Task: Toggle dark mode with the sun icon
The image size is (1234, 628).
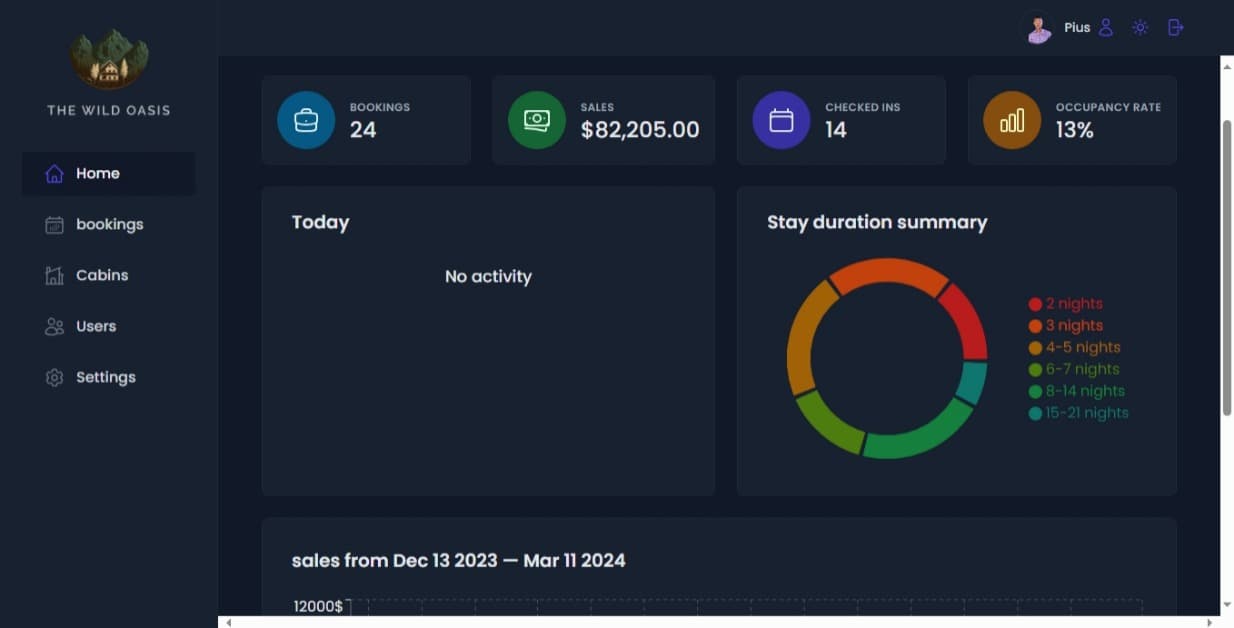Action: (x=1140, y=28)
